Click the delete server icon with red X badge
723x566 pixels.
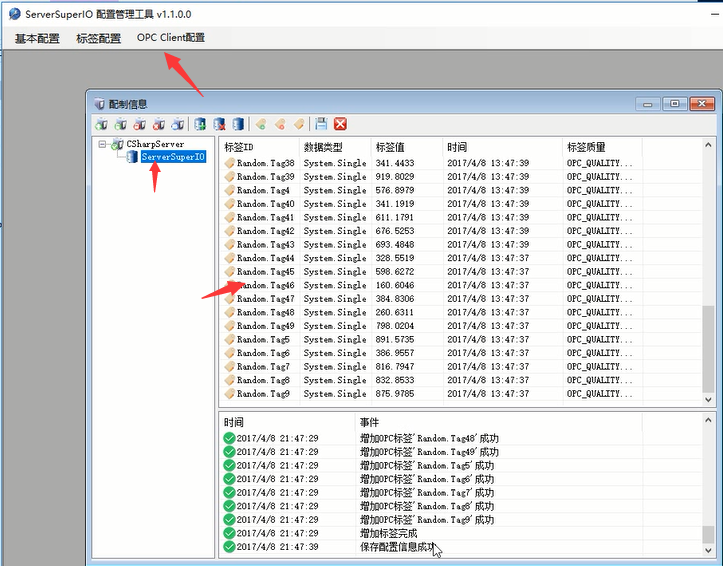pyautogui.click(x=159, y=124)
